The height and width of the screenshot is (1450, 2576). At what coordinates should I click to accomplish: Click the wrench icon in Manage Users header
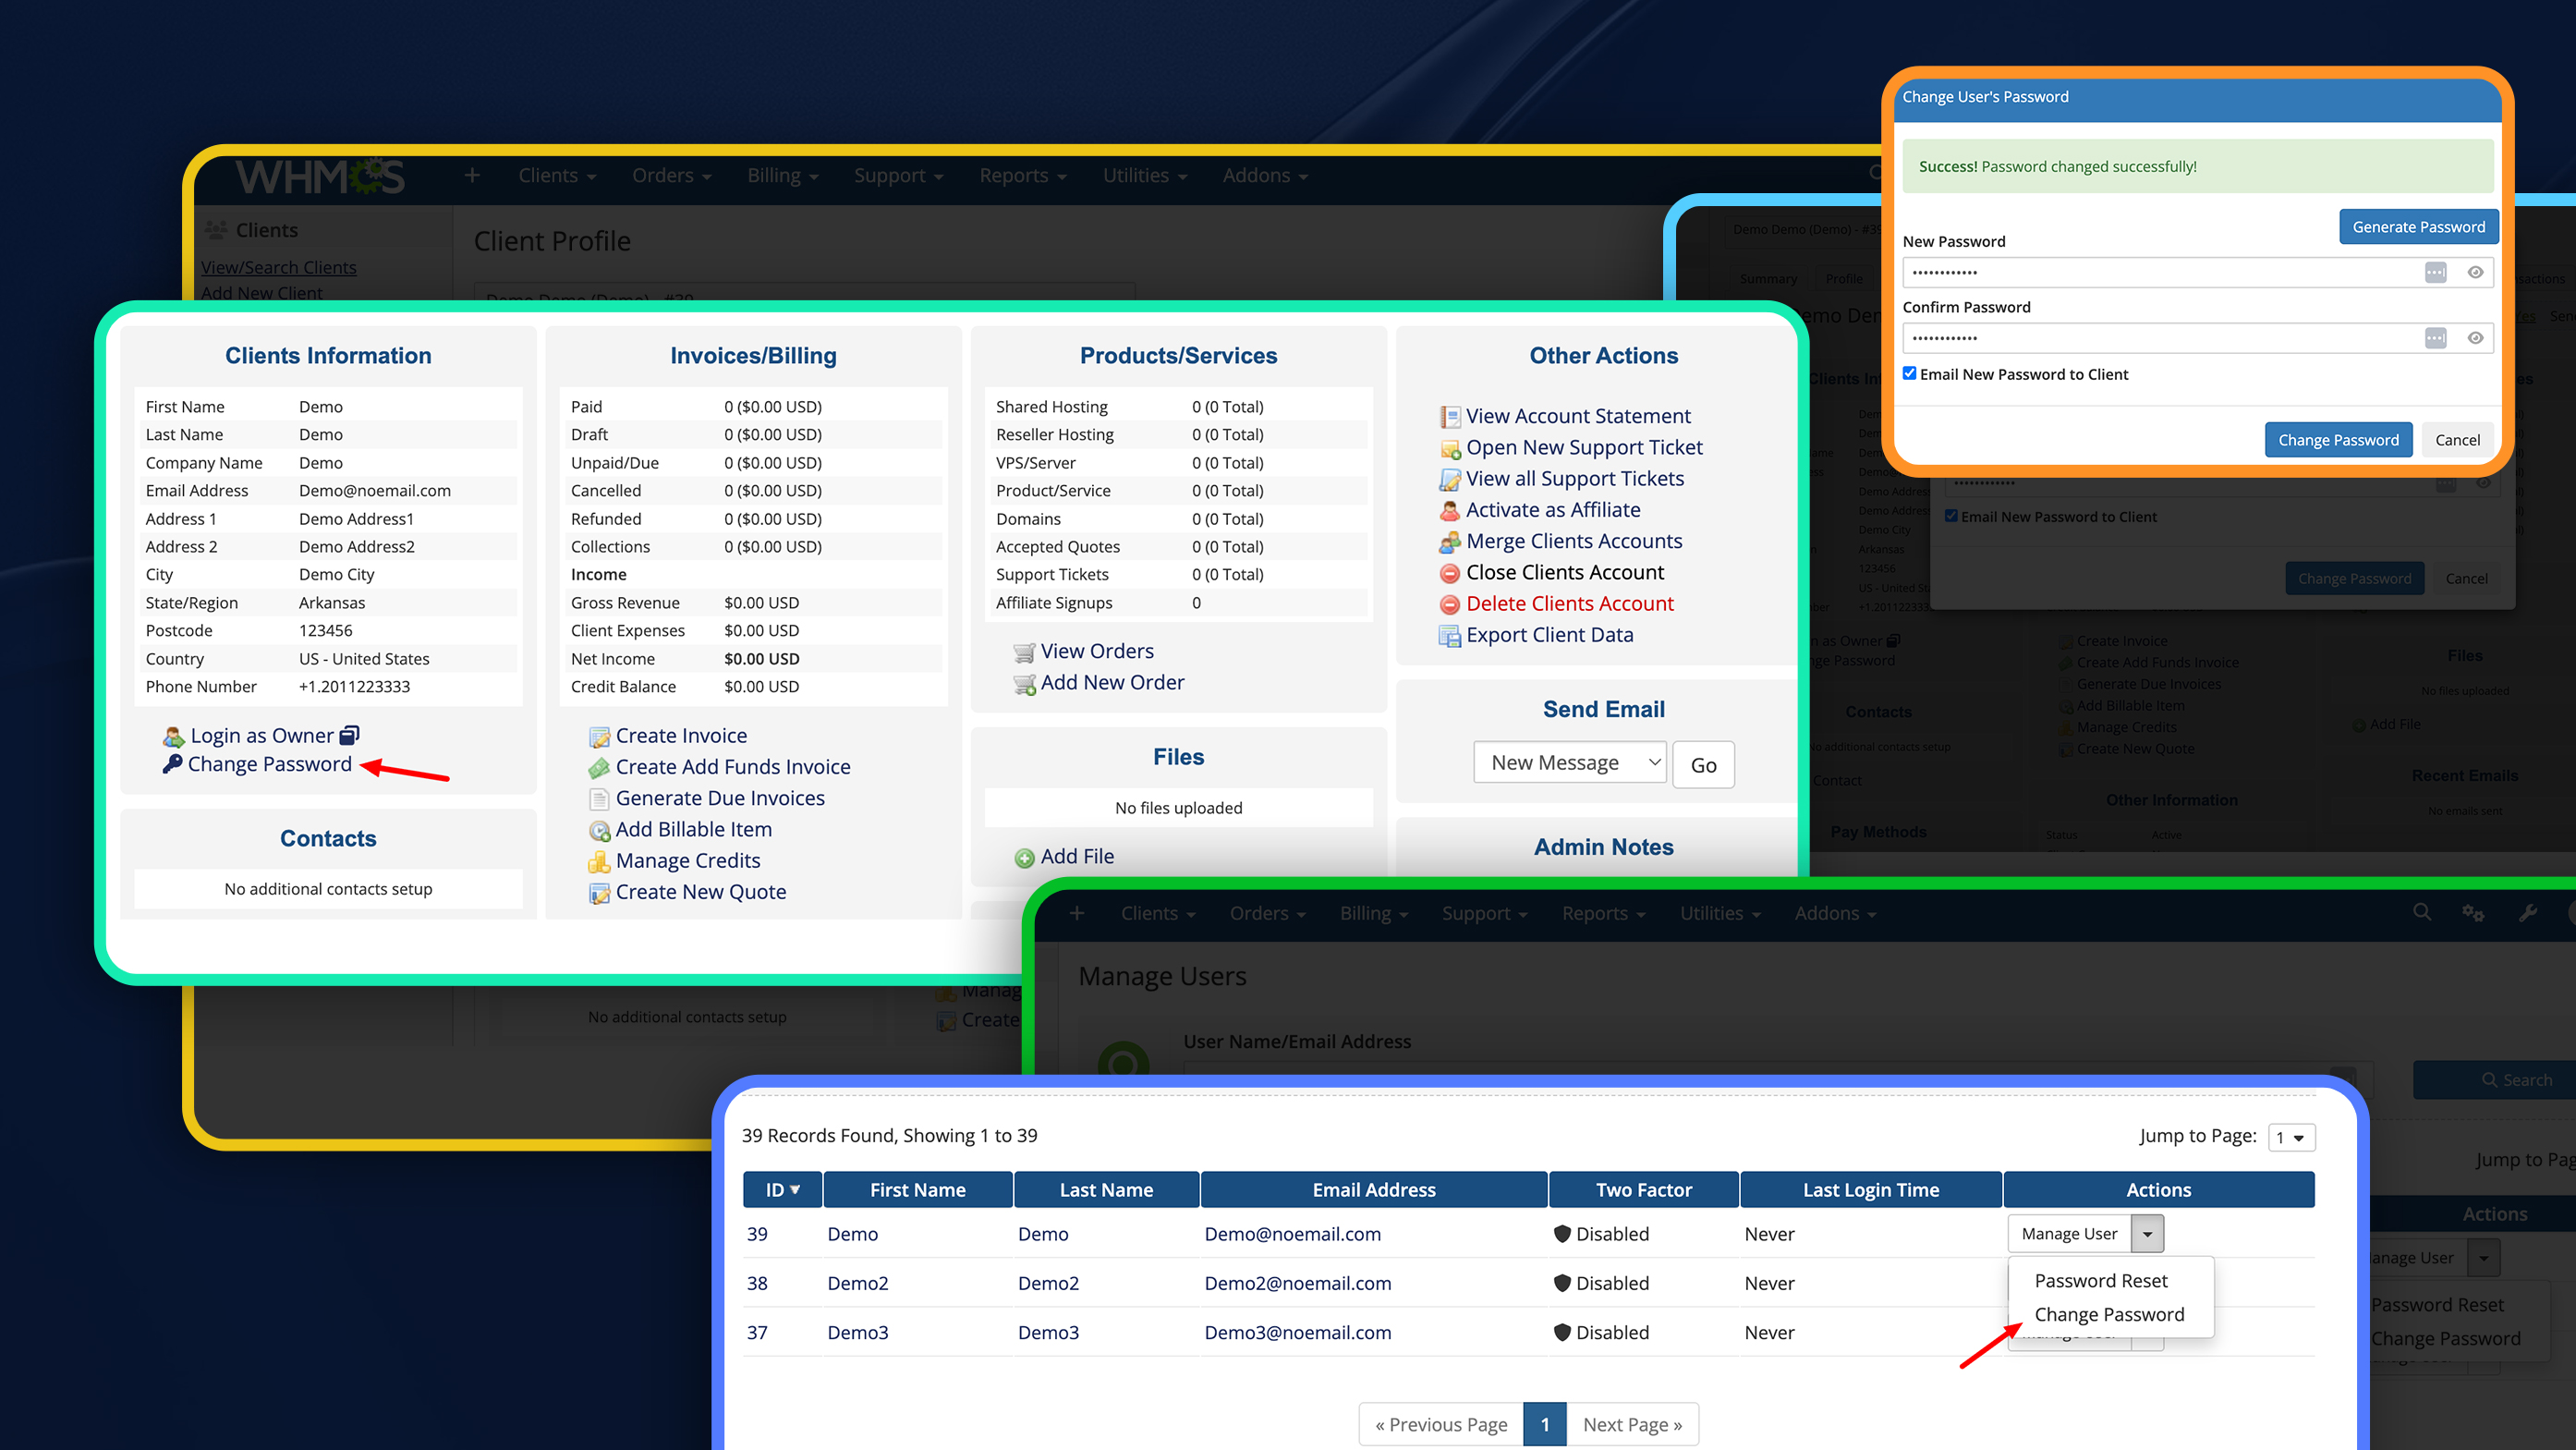2528,913
